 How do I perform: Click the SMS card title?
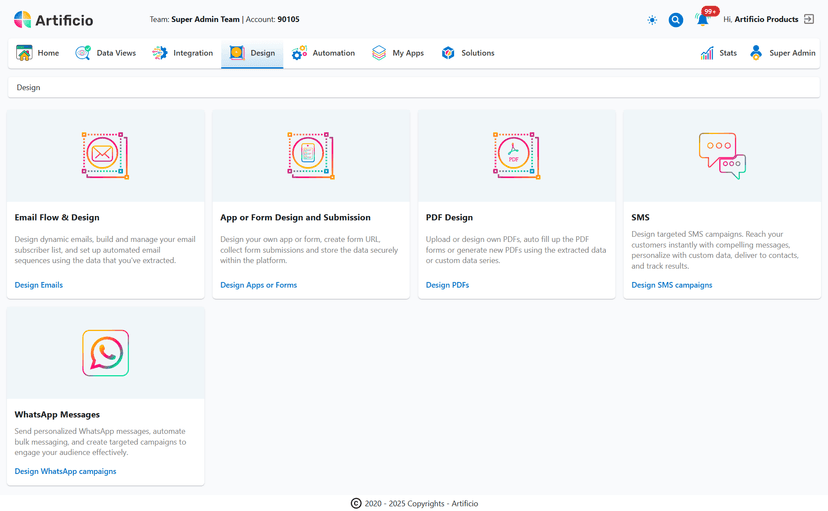[x=641, y=217]
